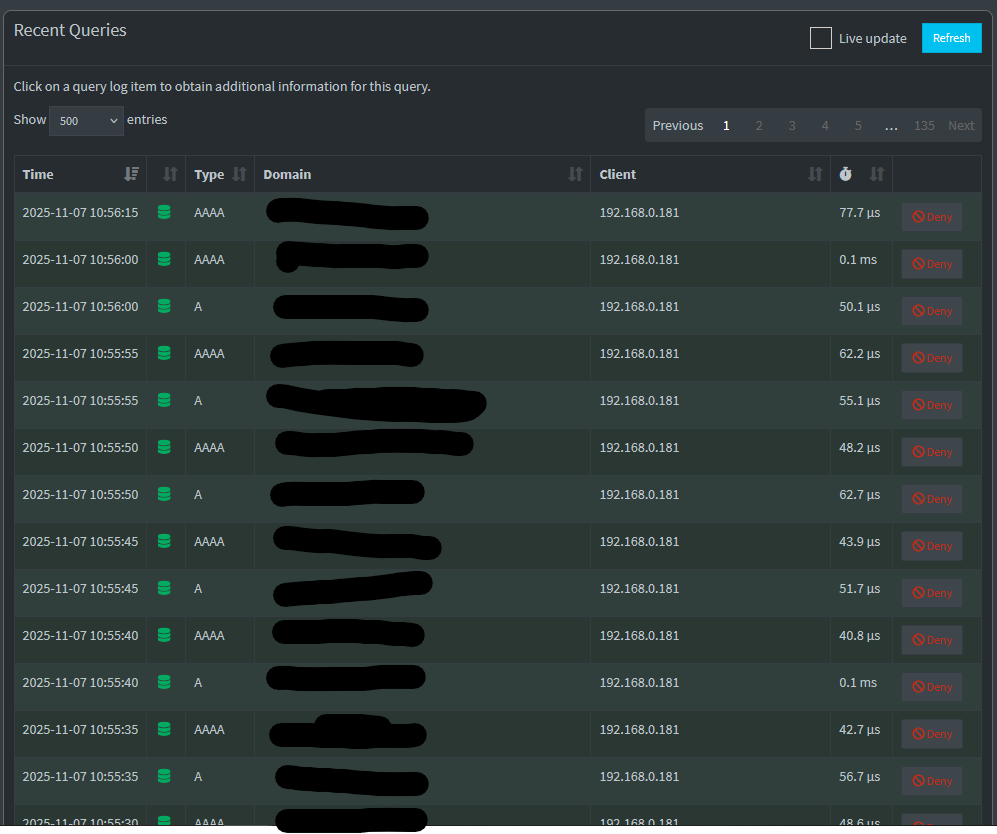997x834 pixels.
Task: Click cache status icon of 10:55:35 AAAA row
Action: click(164, 730)
